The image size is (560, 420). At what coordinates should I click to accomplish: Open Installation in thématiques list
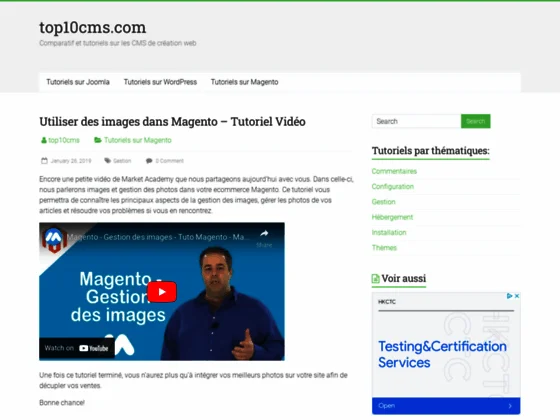[389, 232]
